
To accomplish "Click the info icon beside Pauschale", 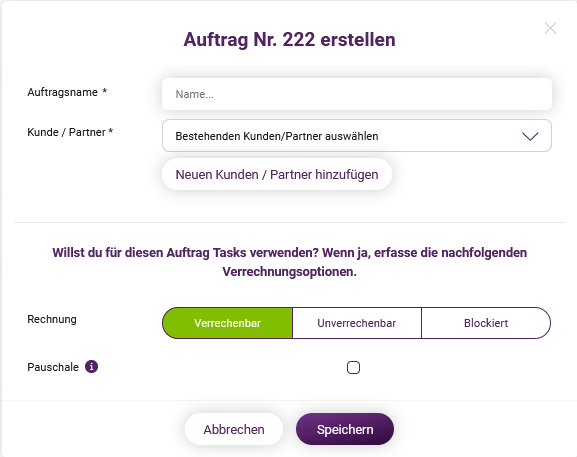I will pyautogui.click(x=92, y=366).
